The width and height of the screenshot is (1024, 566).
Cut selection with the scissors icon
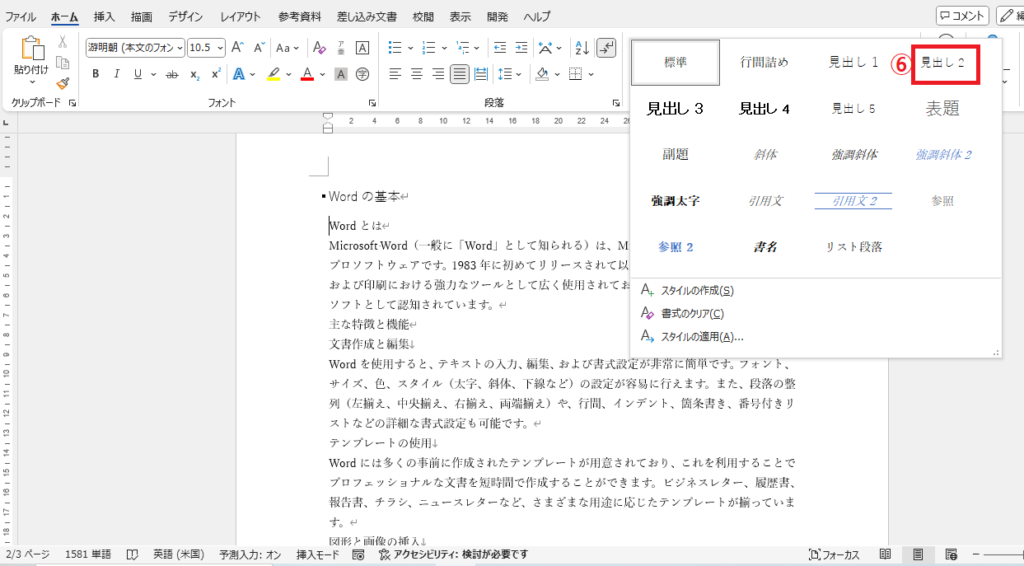pyautogui.click(x=63, y=42)
